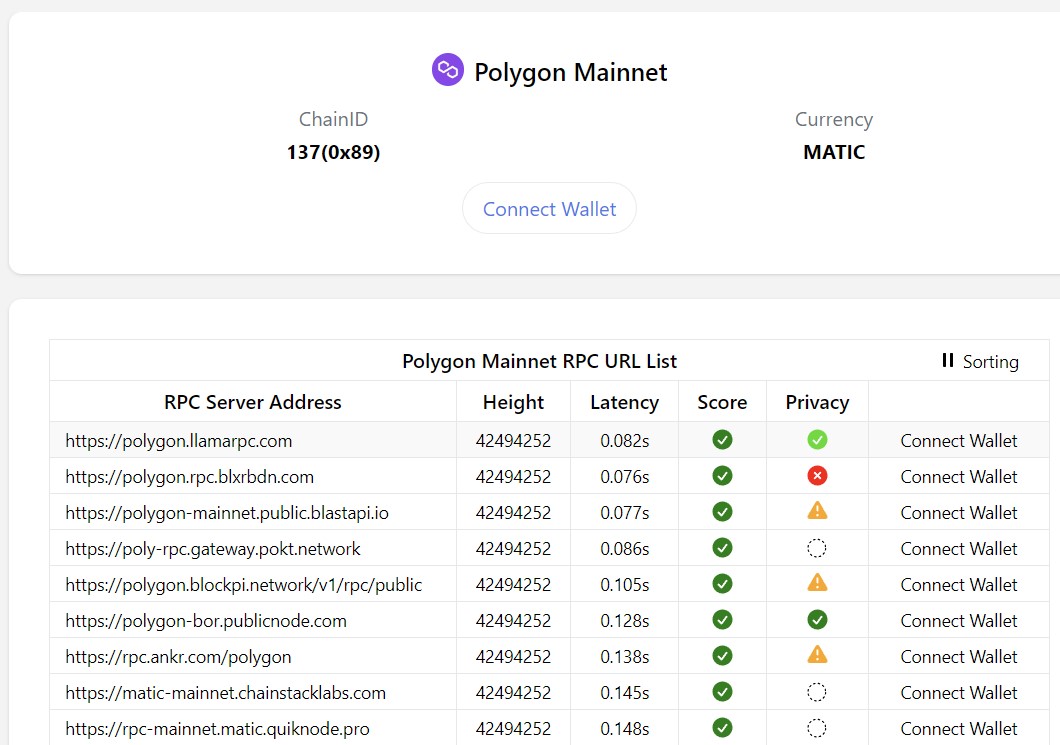1060x745 pixels.
Task: Click Score checkmark for poly-rpc.gateway.pokt.network
Action: pos(722,548)
